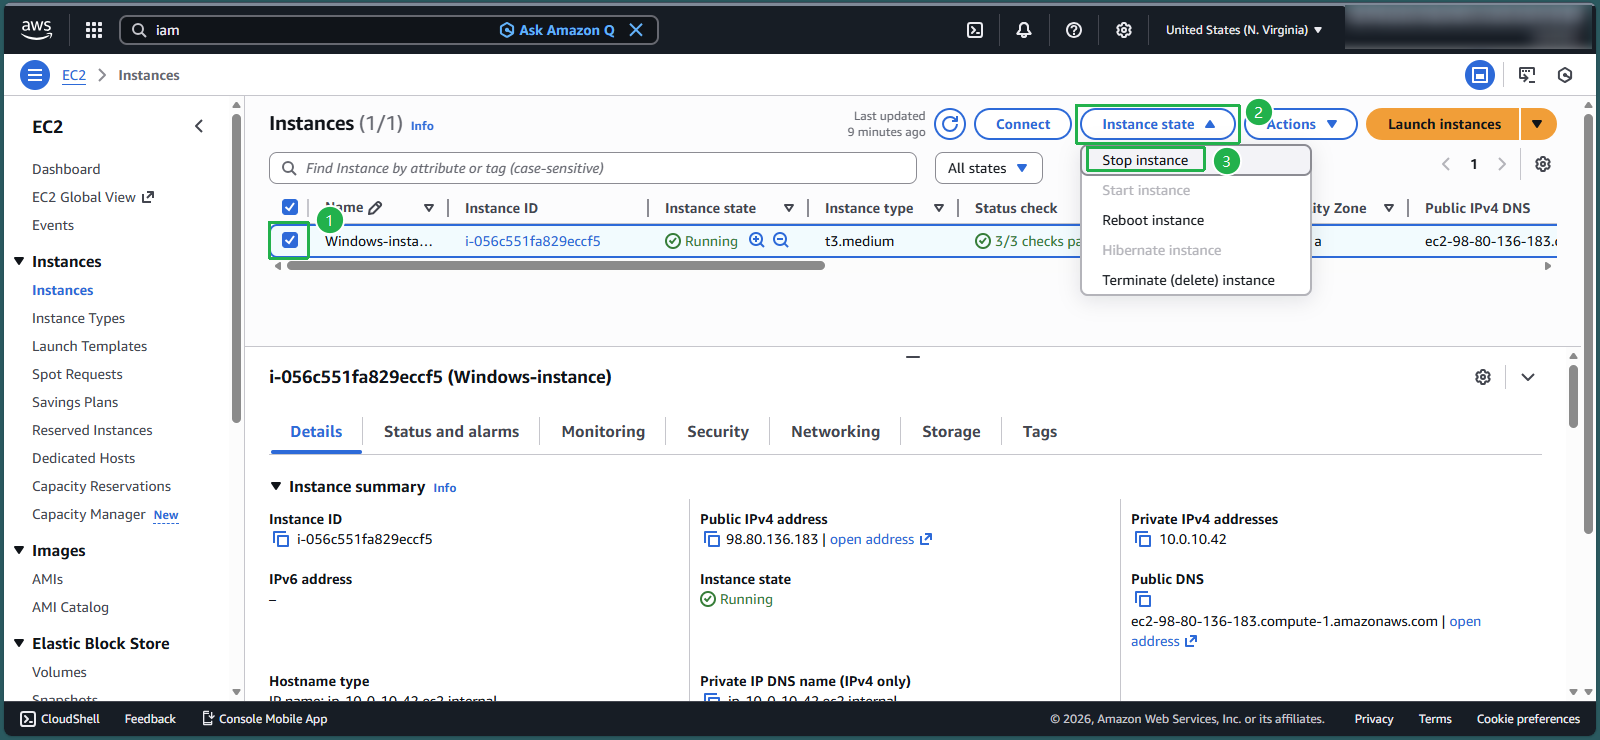Sort by the Instance state column arrow

point(789,208)
